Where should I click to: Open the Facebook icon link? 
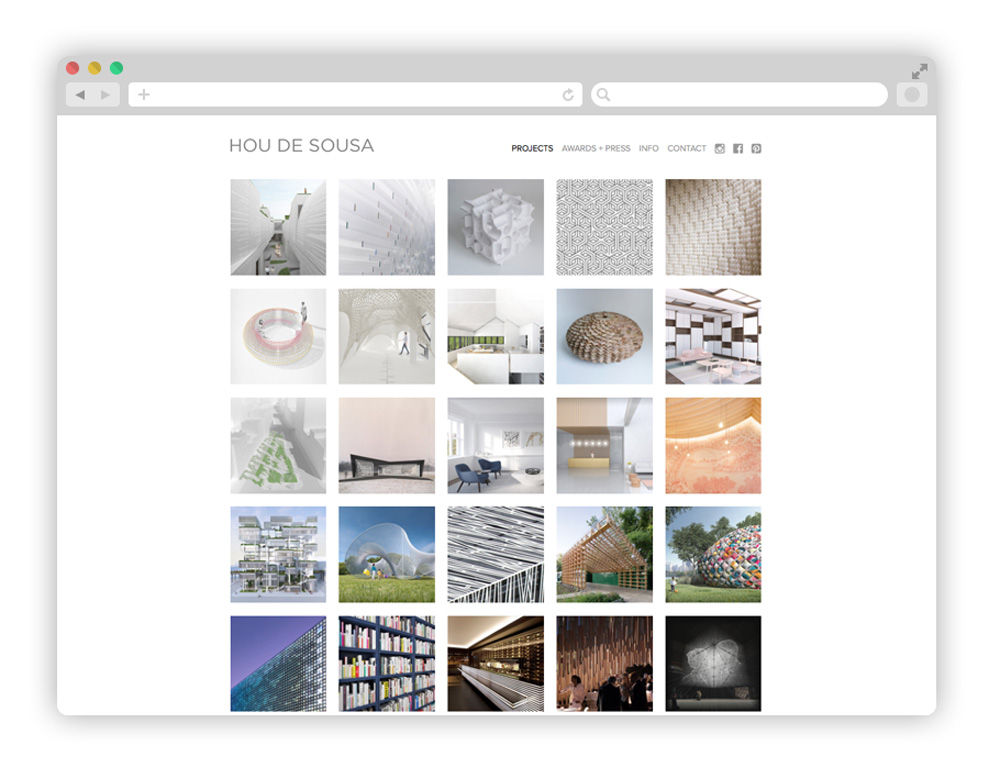[738, 149]
